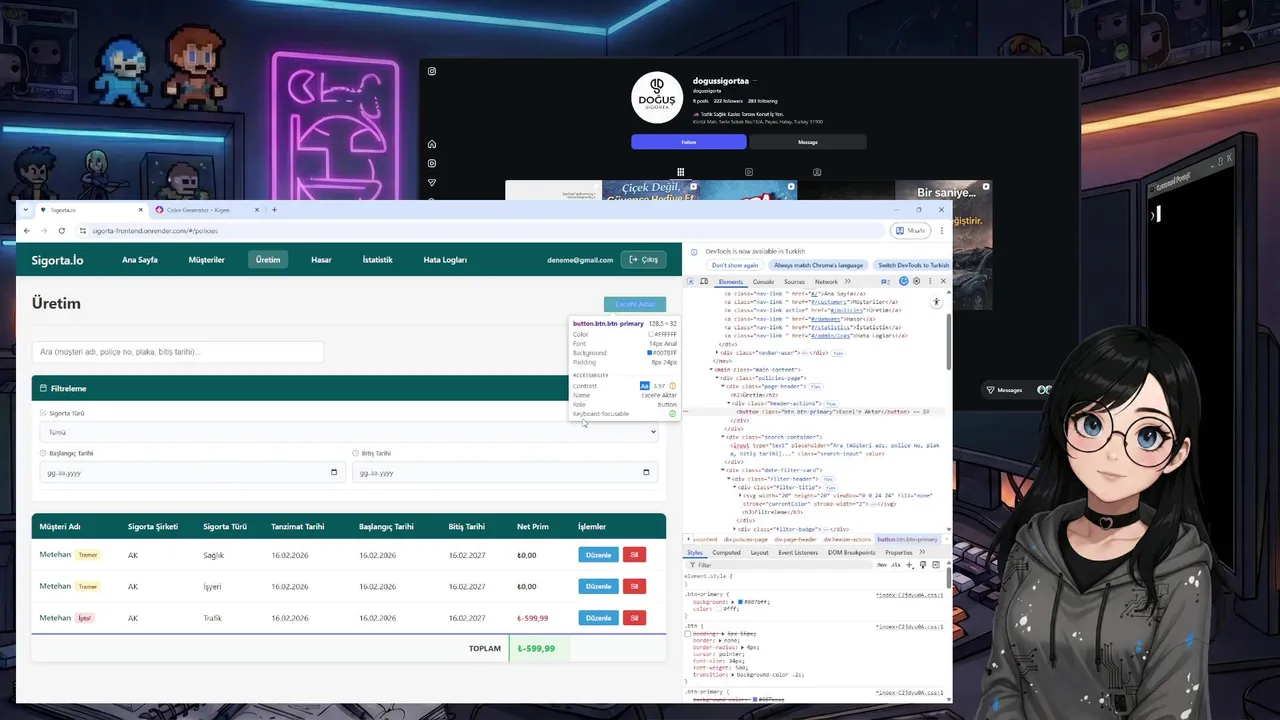
Task: Click the blue #007bff background color swatch
Action: click(740, 602)
